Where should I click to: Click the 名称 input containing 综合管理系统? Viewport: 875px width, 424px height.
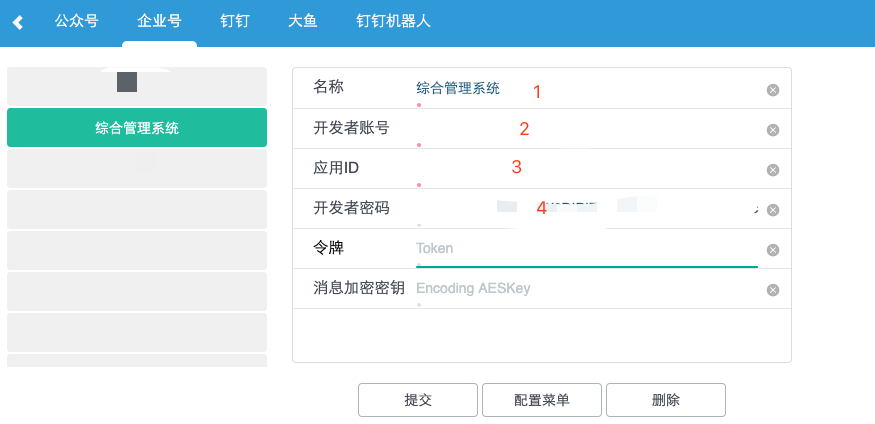point(585,89)
